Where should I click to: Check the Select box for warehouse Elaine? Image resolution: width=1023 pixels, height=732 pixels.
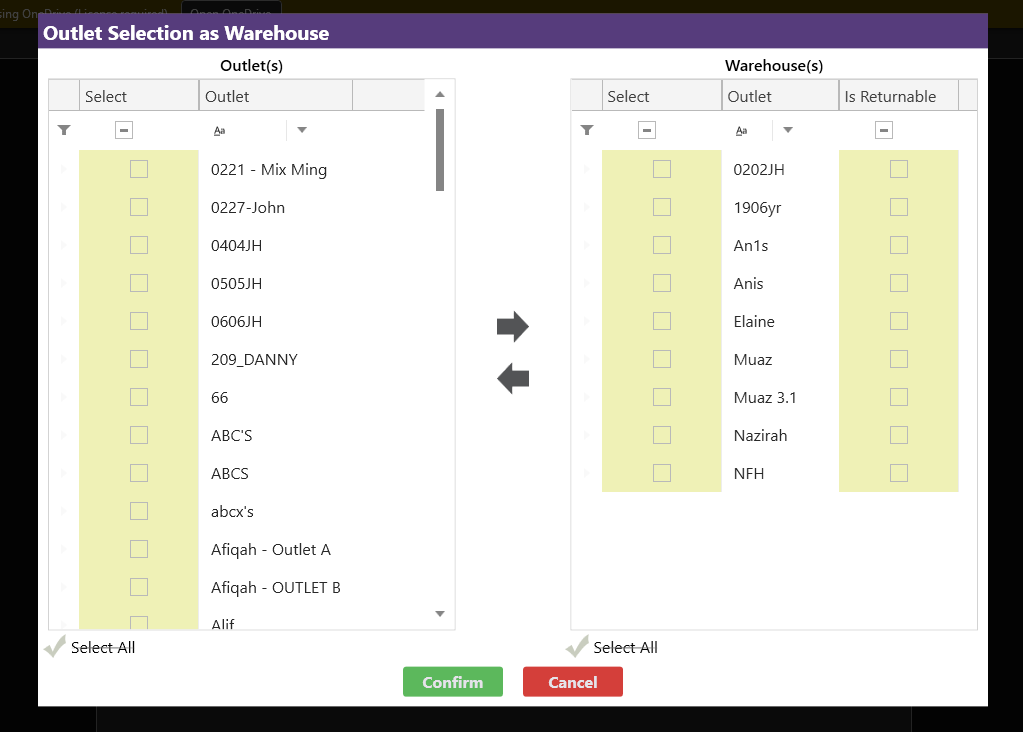(x=661, y=321)
